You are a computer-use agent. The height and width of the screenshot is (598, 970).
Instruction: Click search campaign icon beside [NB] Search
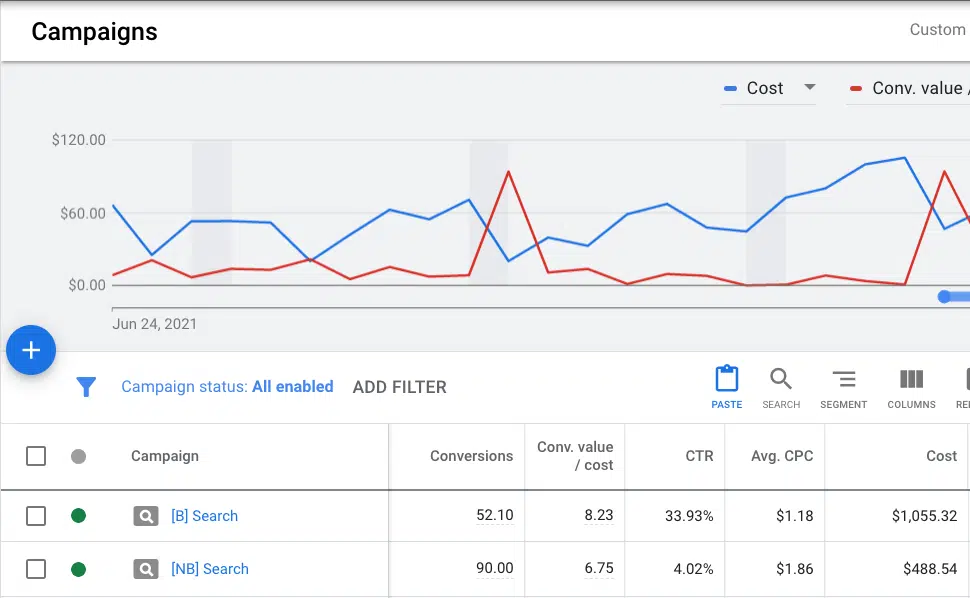(x=145, y=569)
